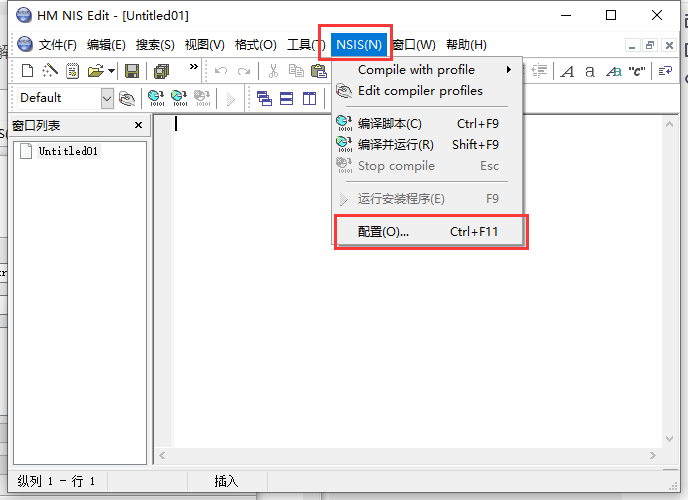Click the paste clipboard icon
Image resolution: width=688 pixels, height=500 pixels.
pos(319,71)
